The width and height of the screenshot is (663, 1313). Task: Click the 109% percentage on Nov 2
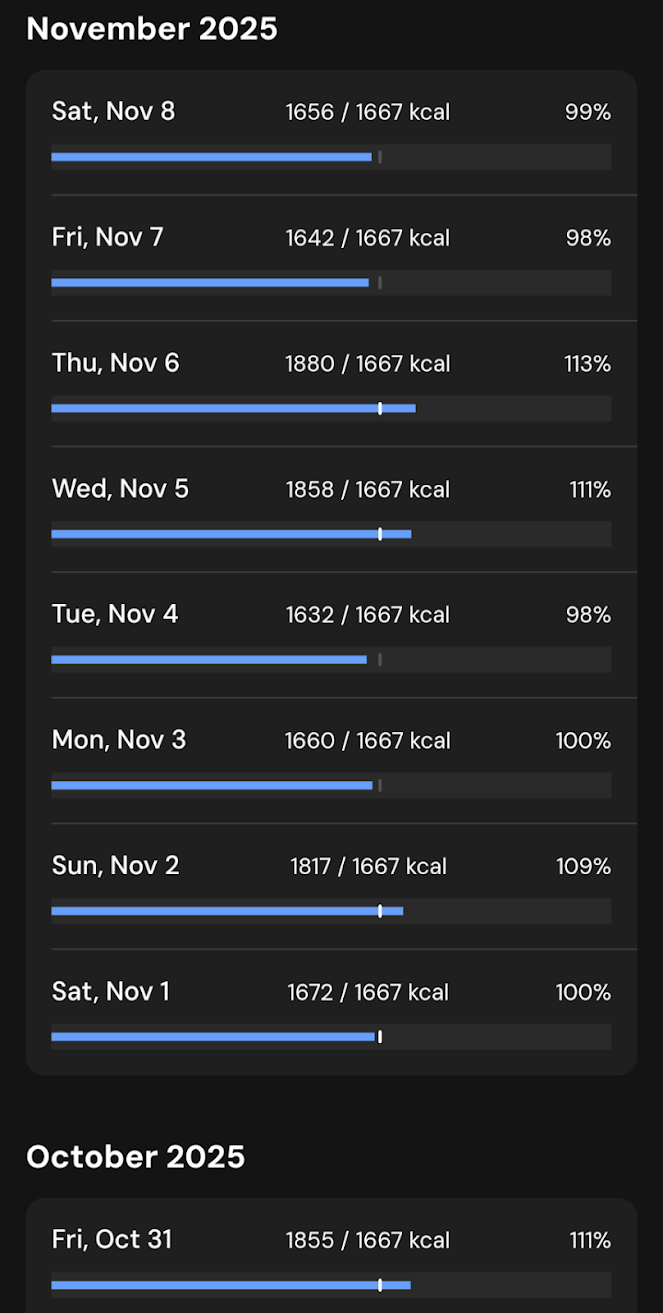pyautogui.click(x=583, y=866)
